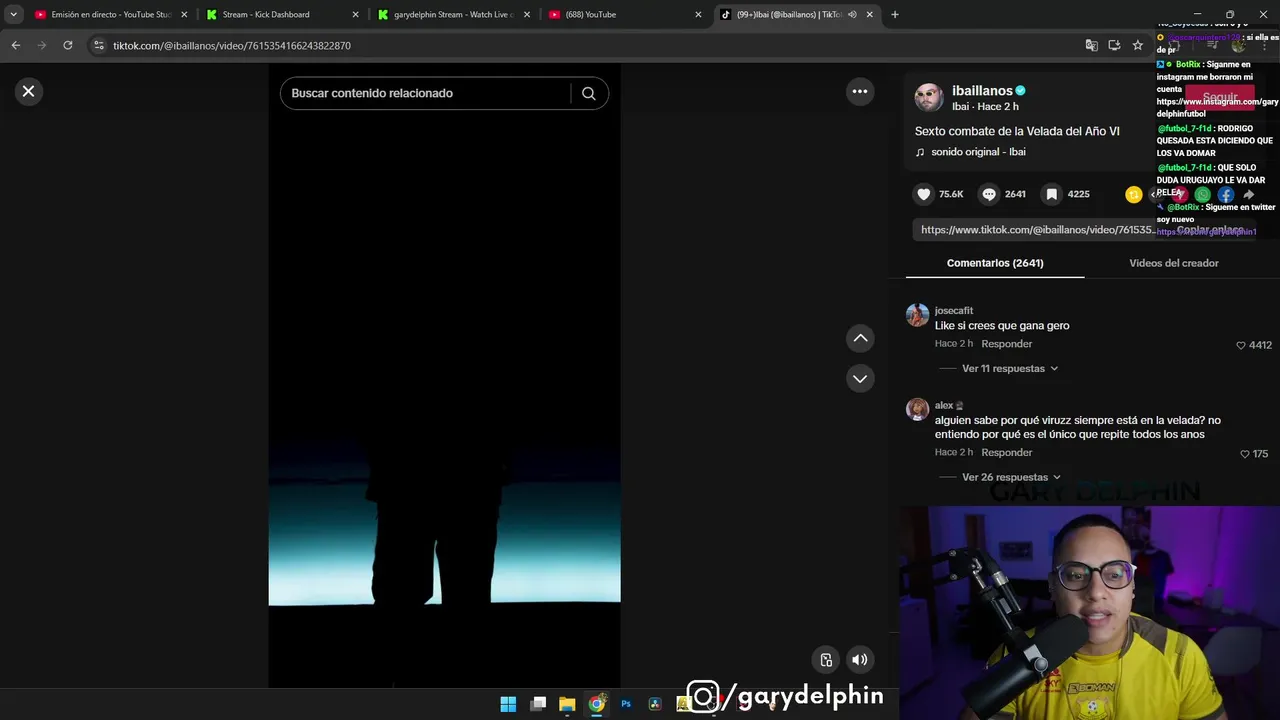Screen dimensions: 1280x720
Task: Bookmark this page with the star icon
Action: coord(1137,45)
